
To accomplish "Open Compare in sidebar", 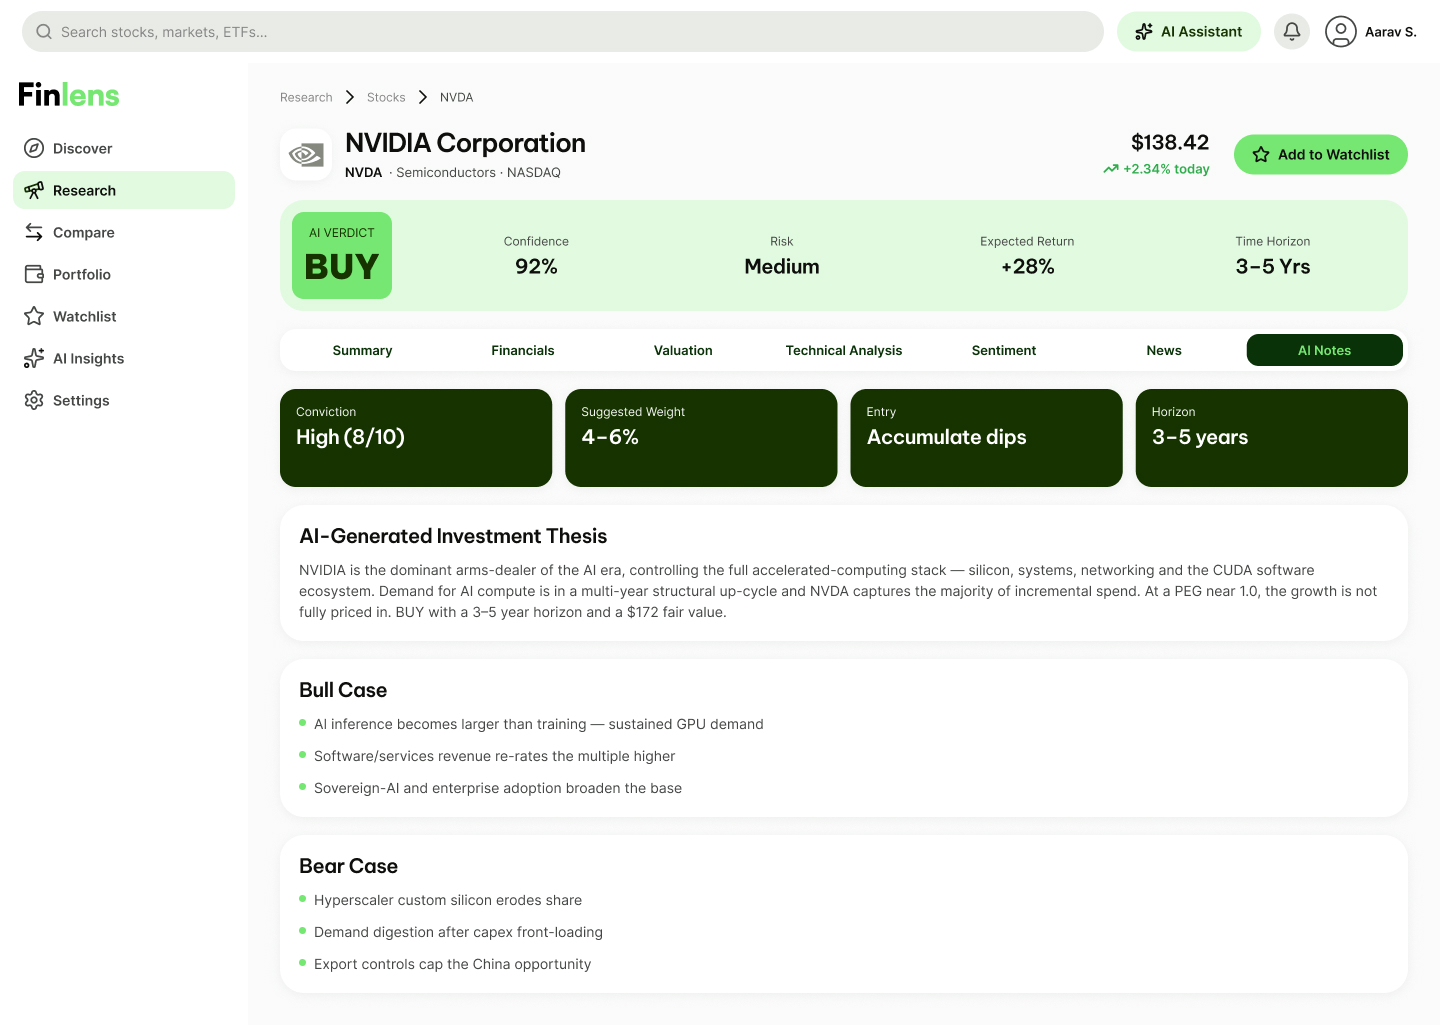I will click(x=124, y=232).
